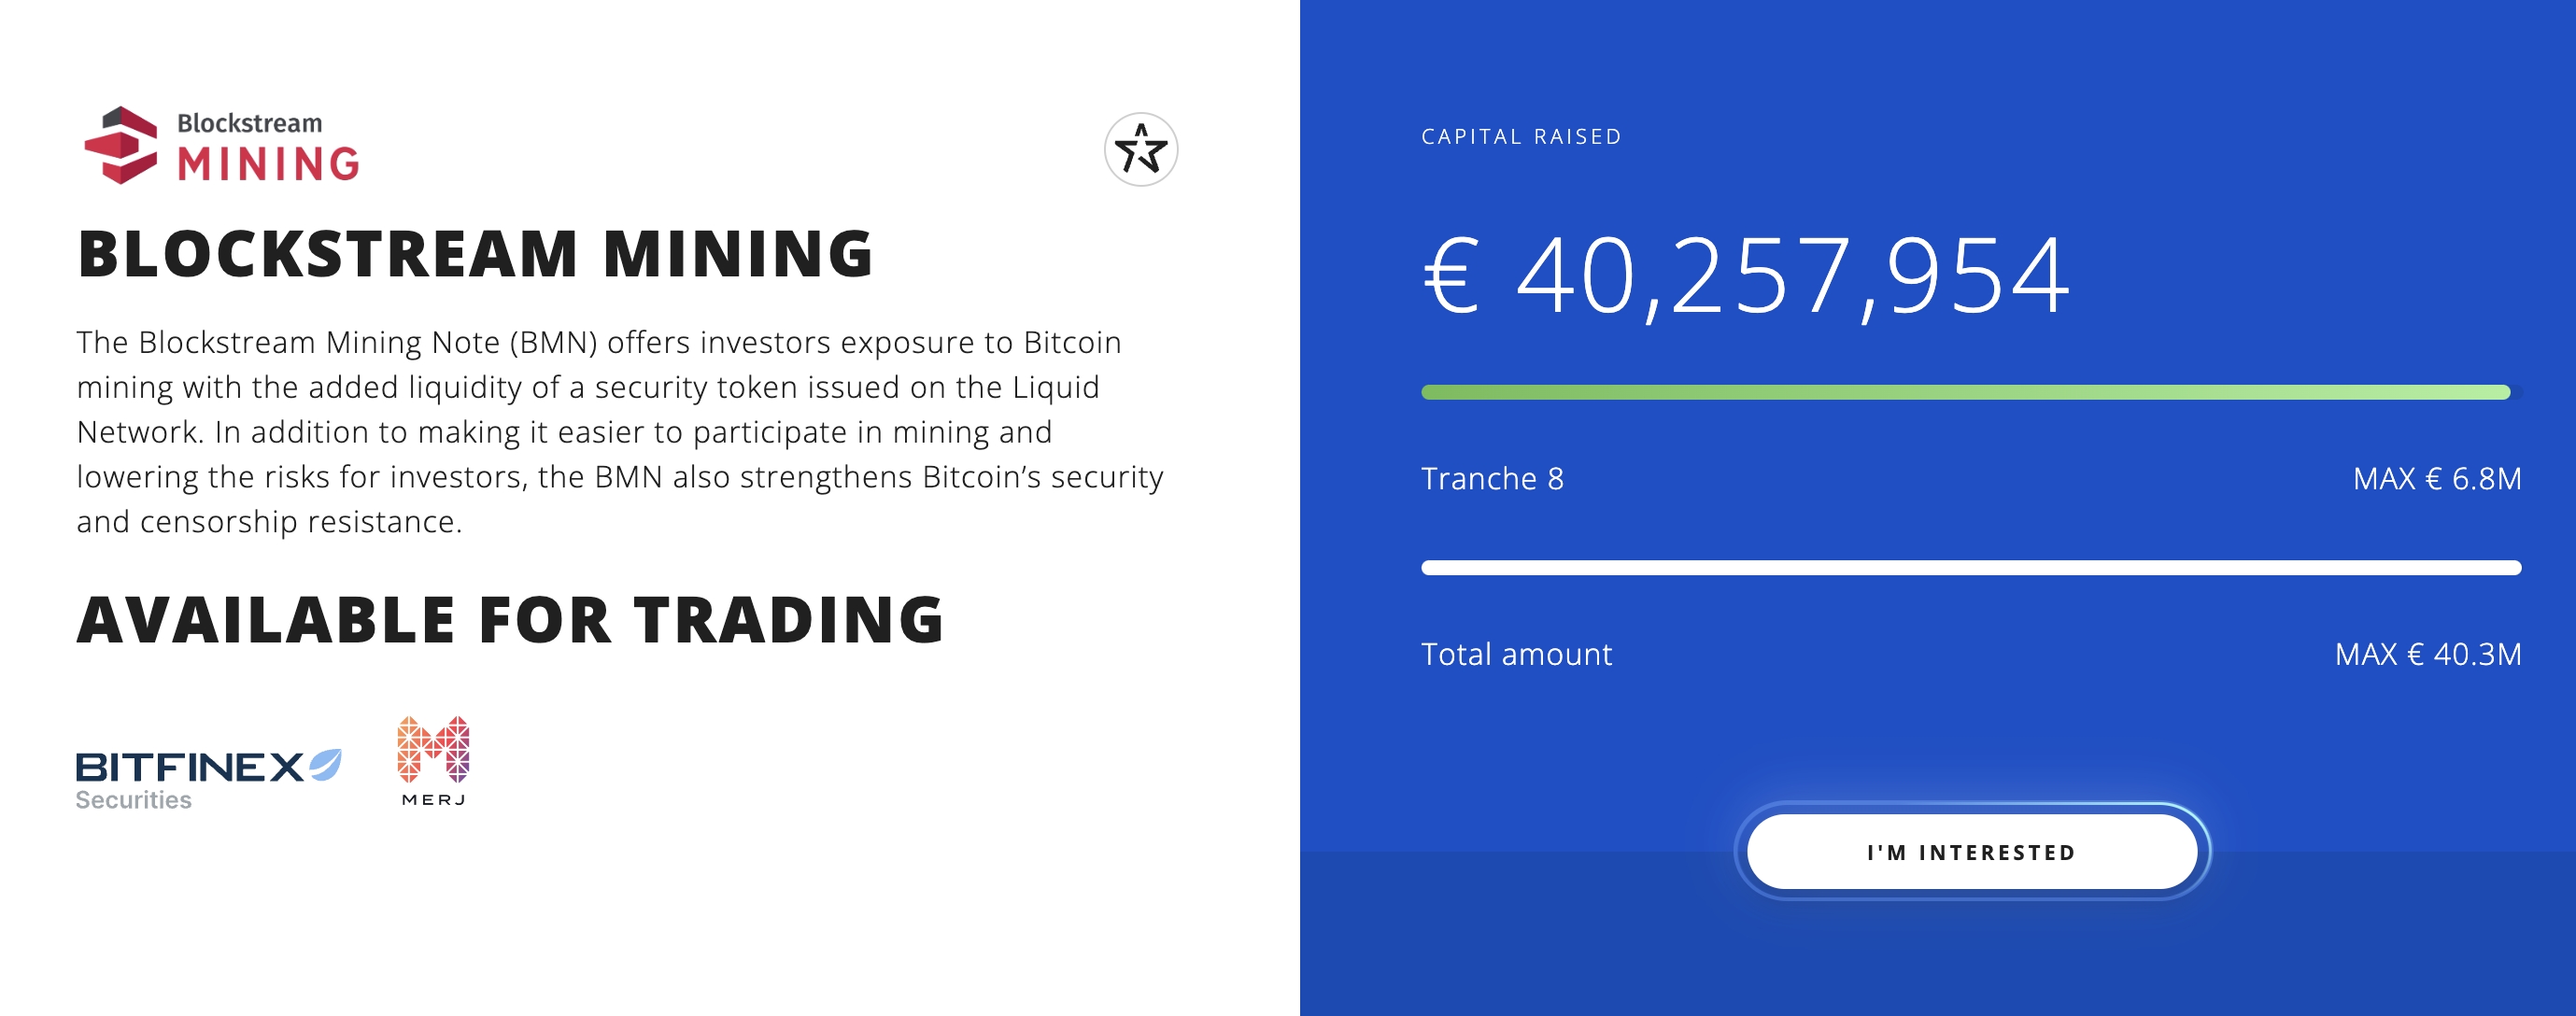The image size is (2576, 1016).
Task: Click the Blockstream Mining Note description paragraph
Action: (620, 432)
